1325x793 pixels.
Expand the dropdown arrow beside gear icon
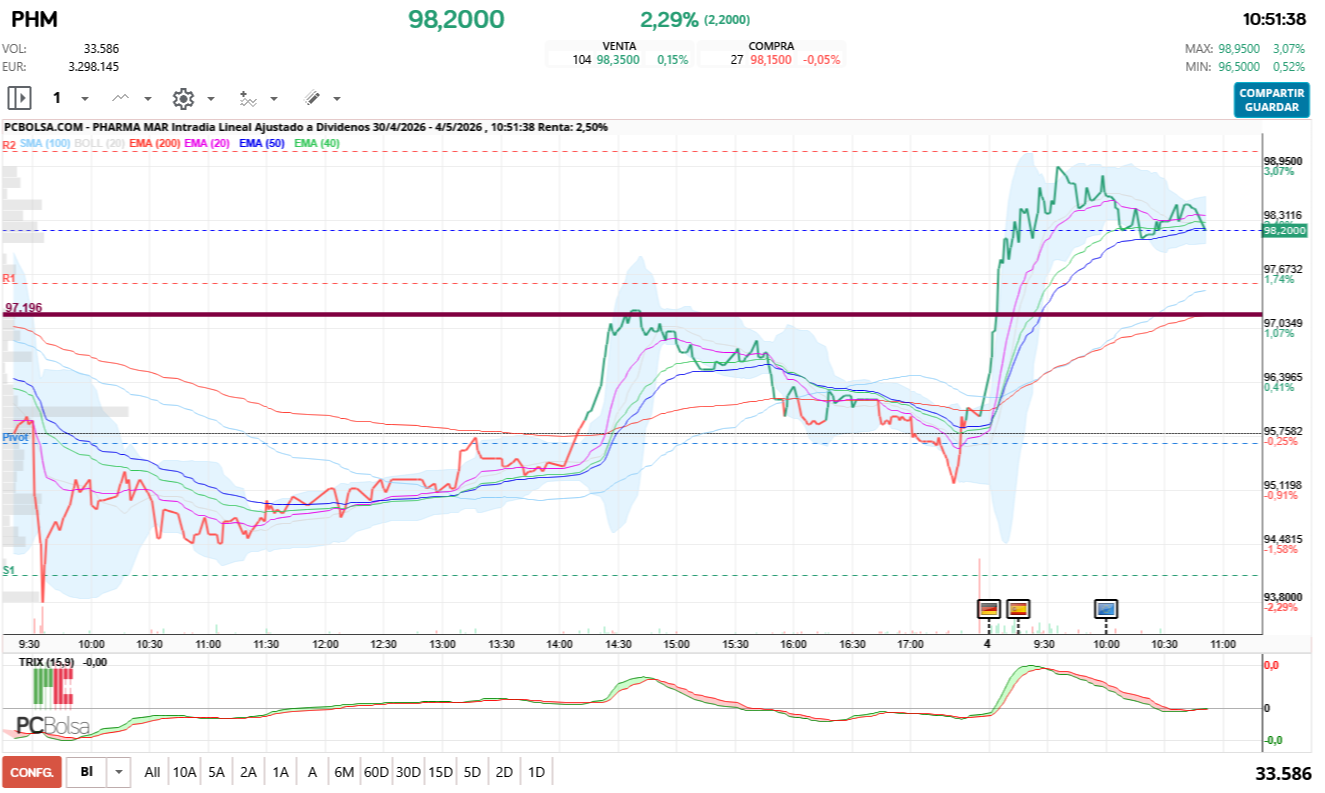coord(211,99)
